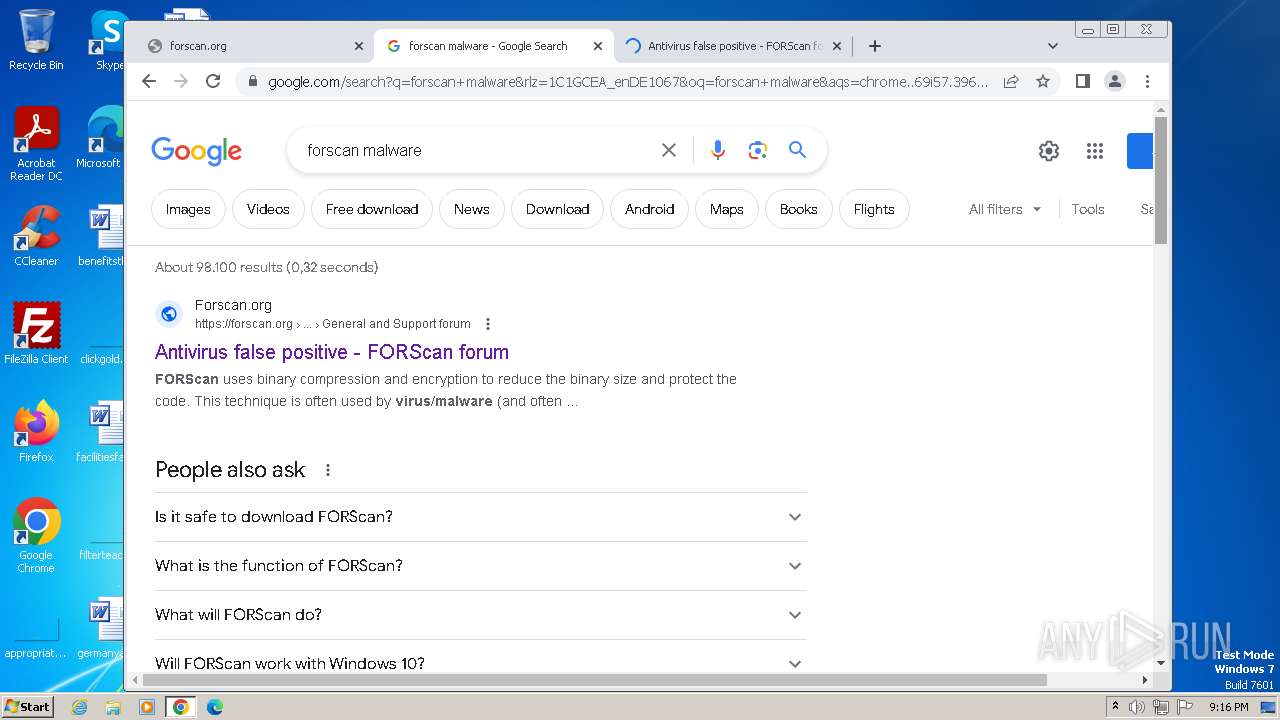Go back using browser back arrow

149,81
